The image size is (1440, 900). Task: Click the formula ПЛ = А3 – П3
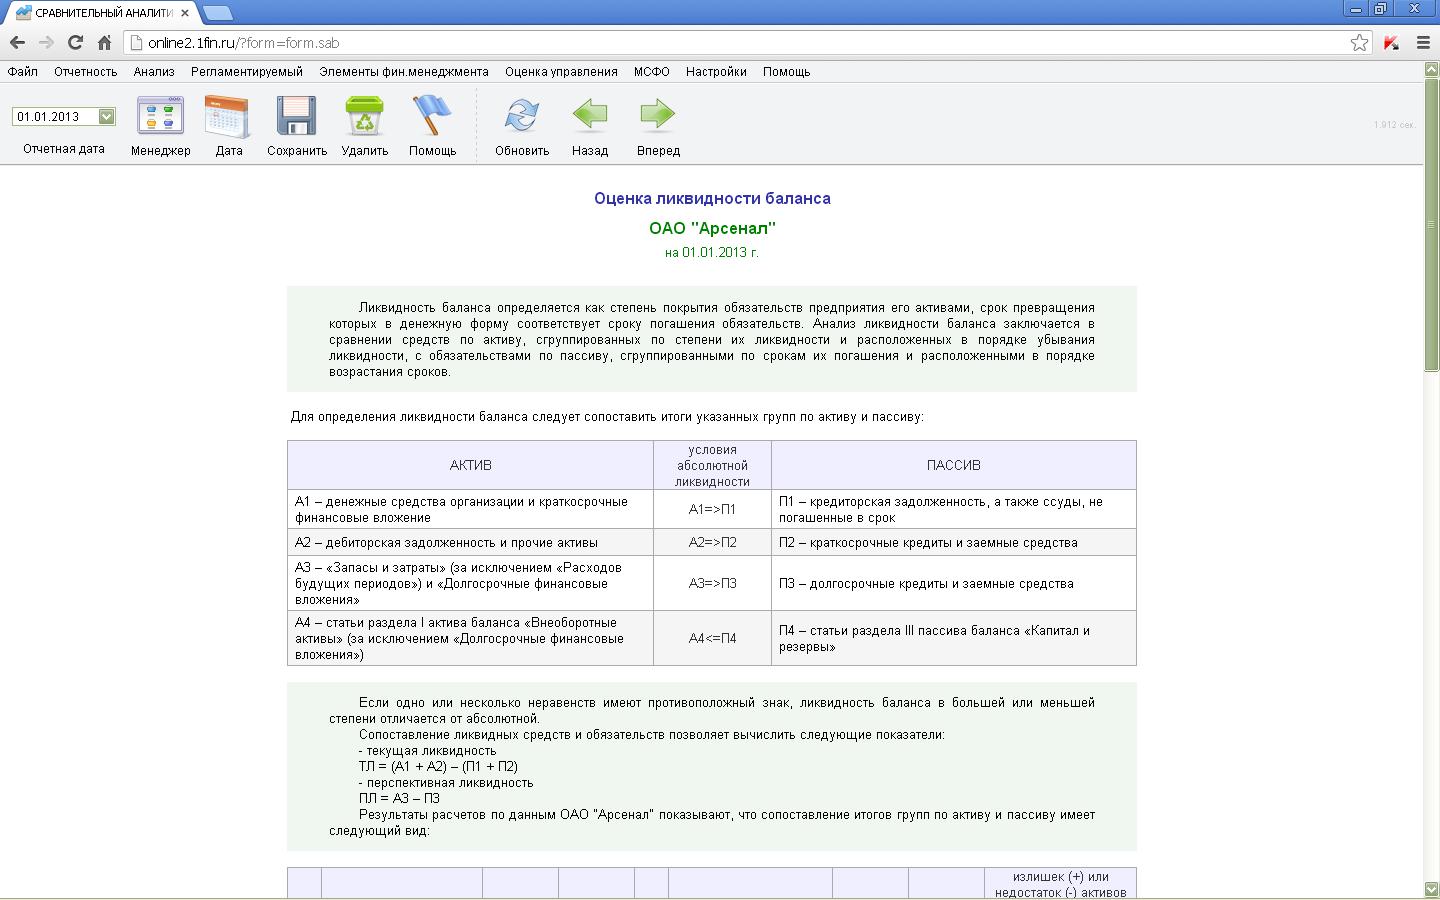point(399,798)
